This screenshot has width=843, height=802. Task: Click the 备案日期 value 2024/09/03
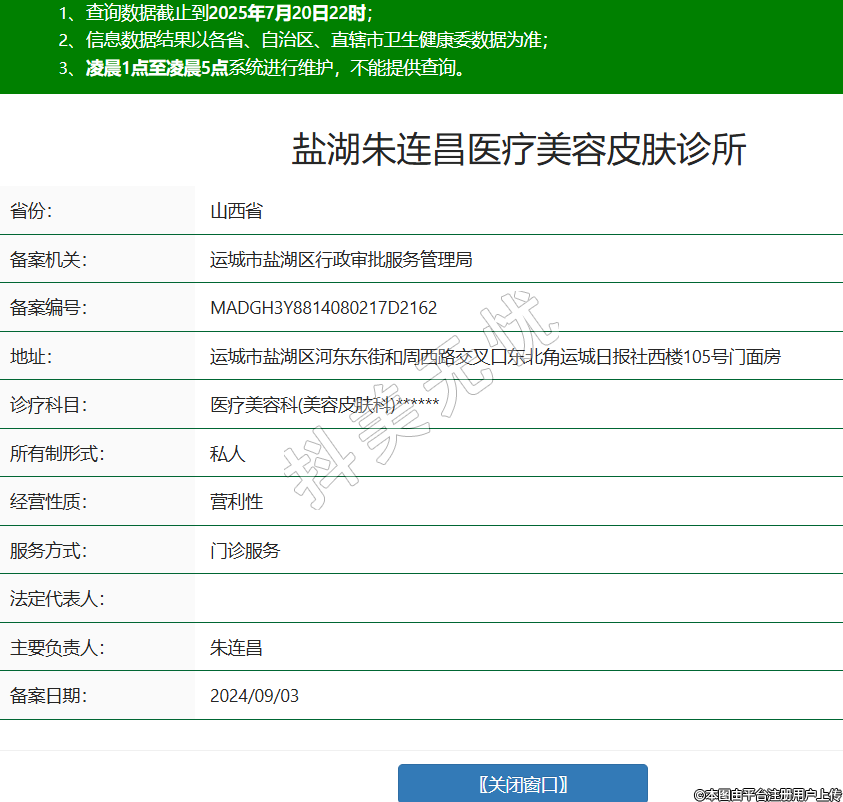click(254, 696)
